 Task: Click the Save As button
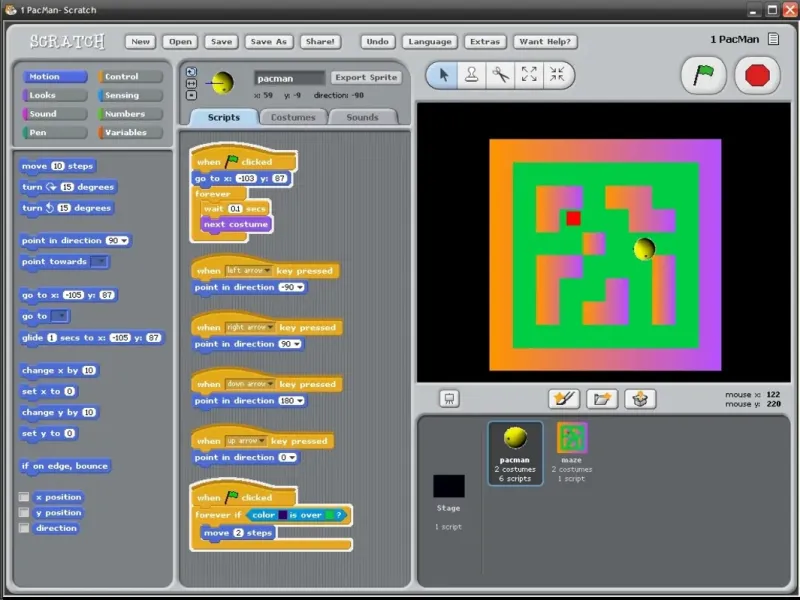[x=269, y=42]
